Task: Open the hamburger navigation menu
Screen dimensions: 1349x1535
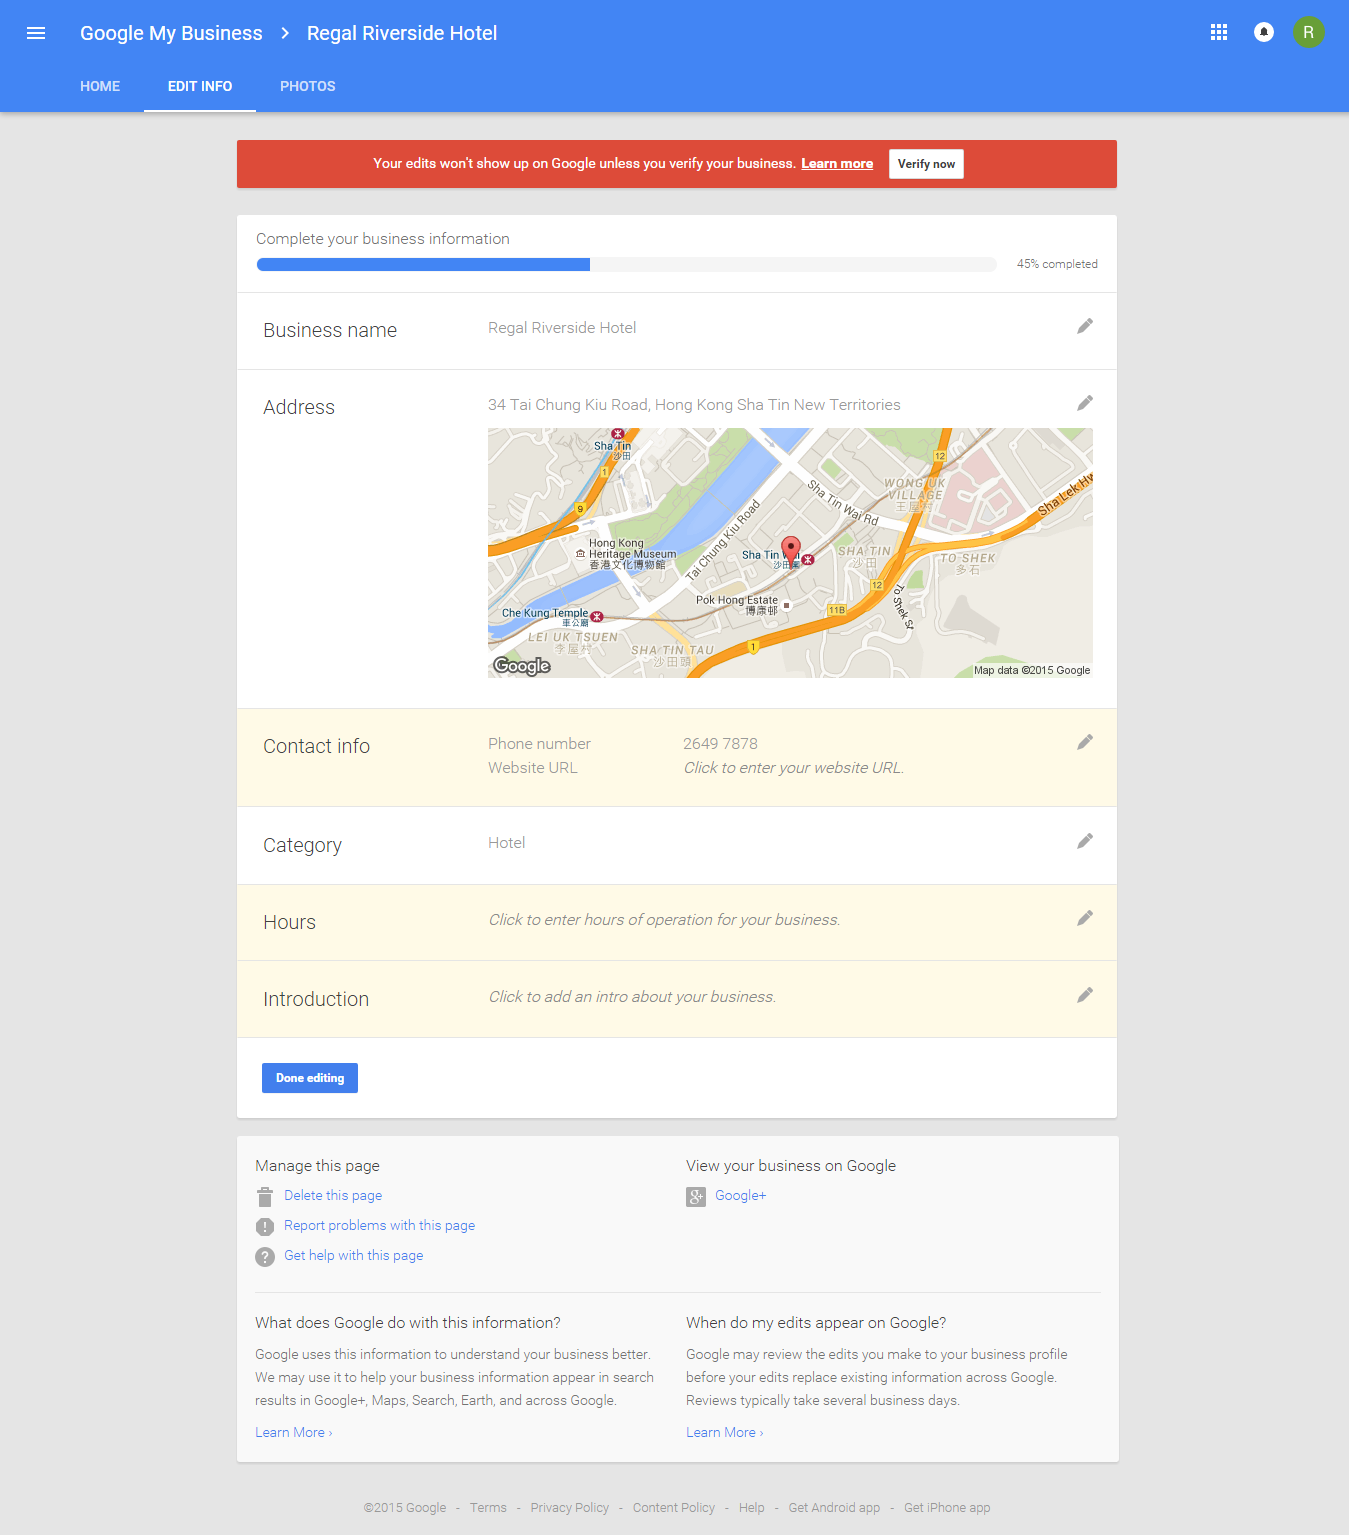Action: tap(36, 33)
